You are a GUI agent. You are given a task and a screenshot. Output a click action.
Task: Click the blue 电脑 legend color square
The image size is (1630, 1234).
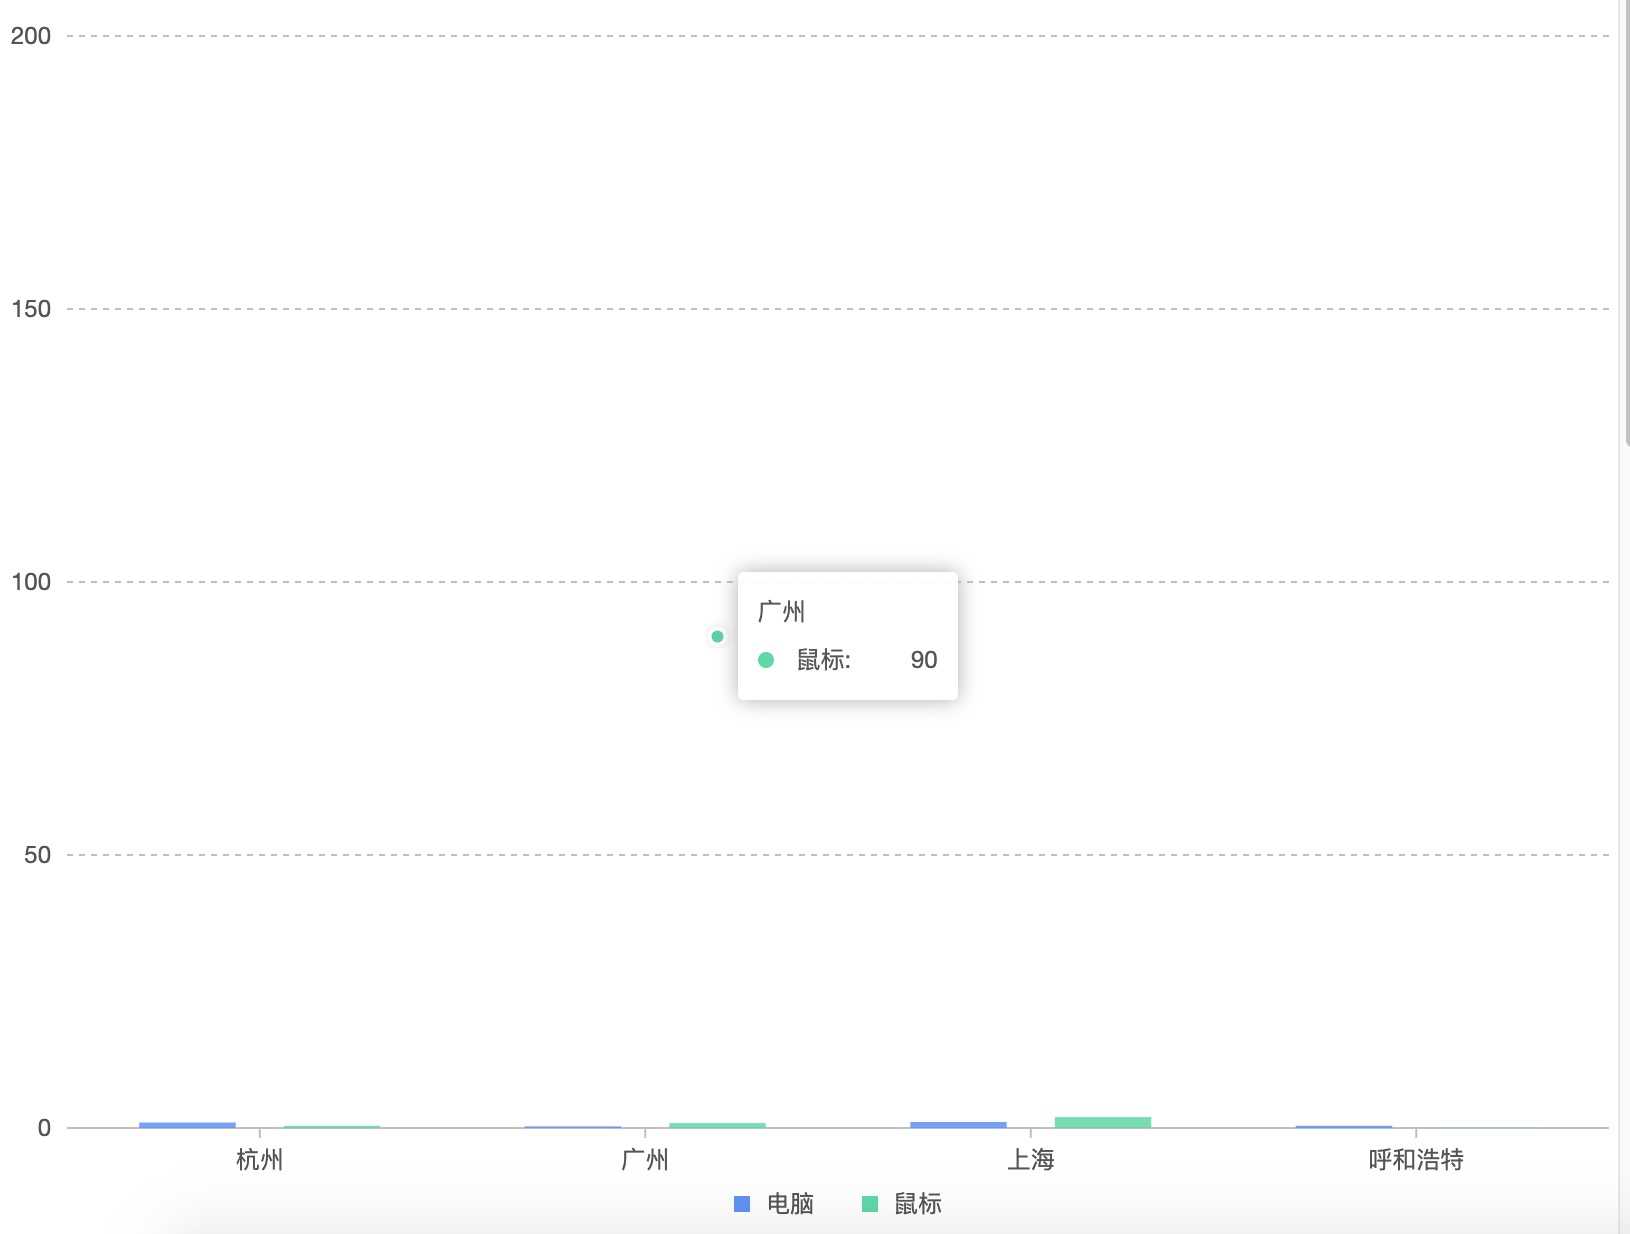tap(742, 1204)
